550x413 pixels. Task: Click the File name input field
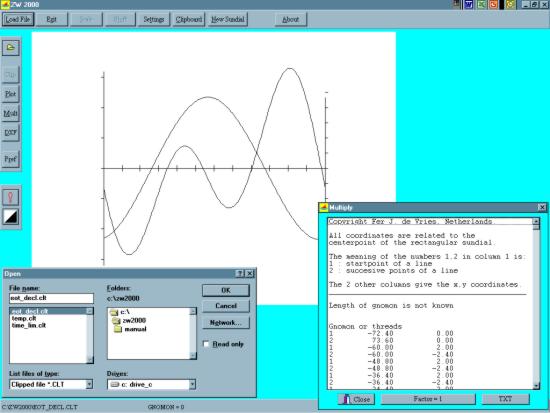tap(52, 298)
